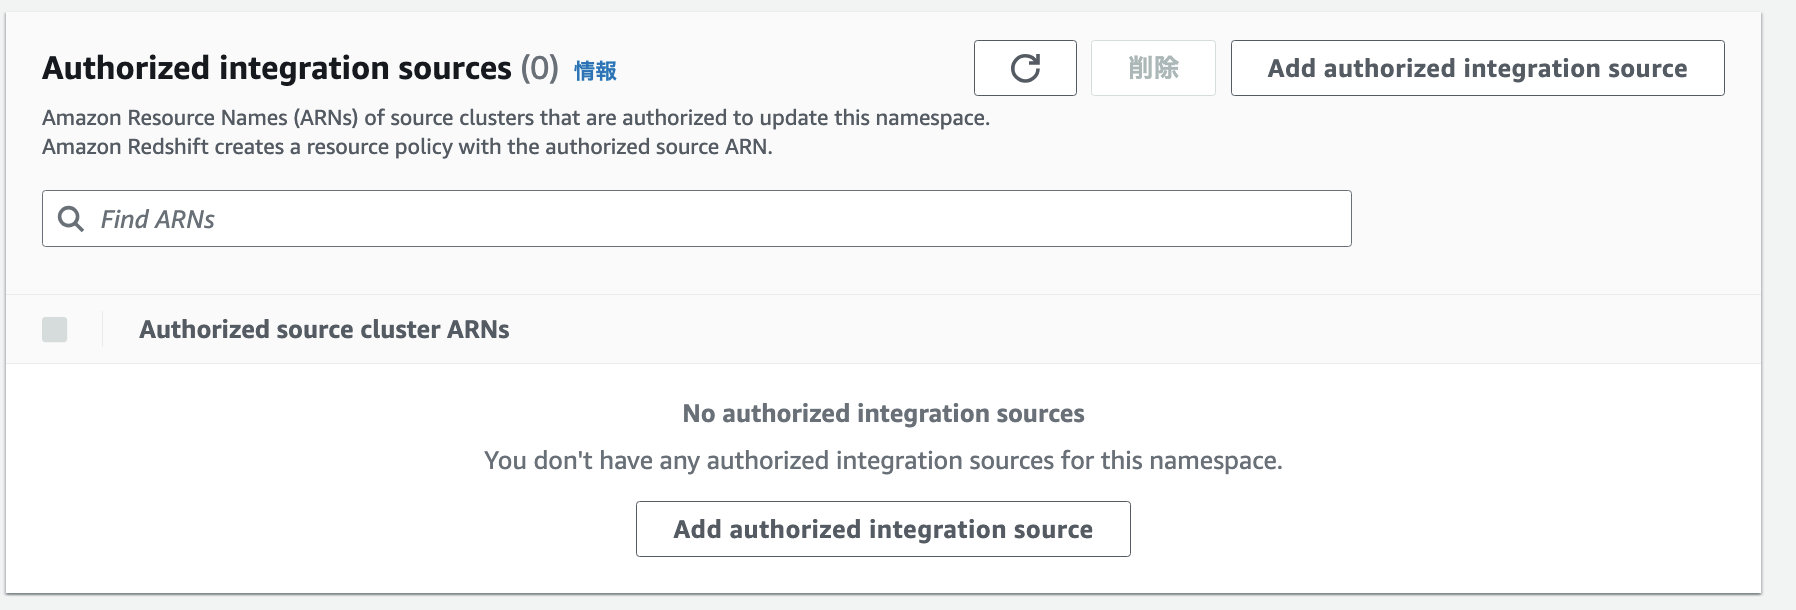
Task: Click the words "update this namespace" in the description
Action: click(873, 118)
